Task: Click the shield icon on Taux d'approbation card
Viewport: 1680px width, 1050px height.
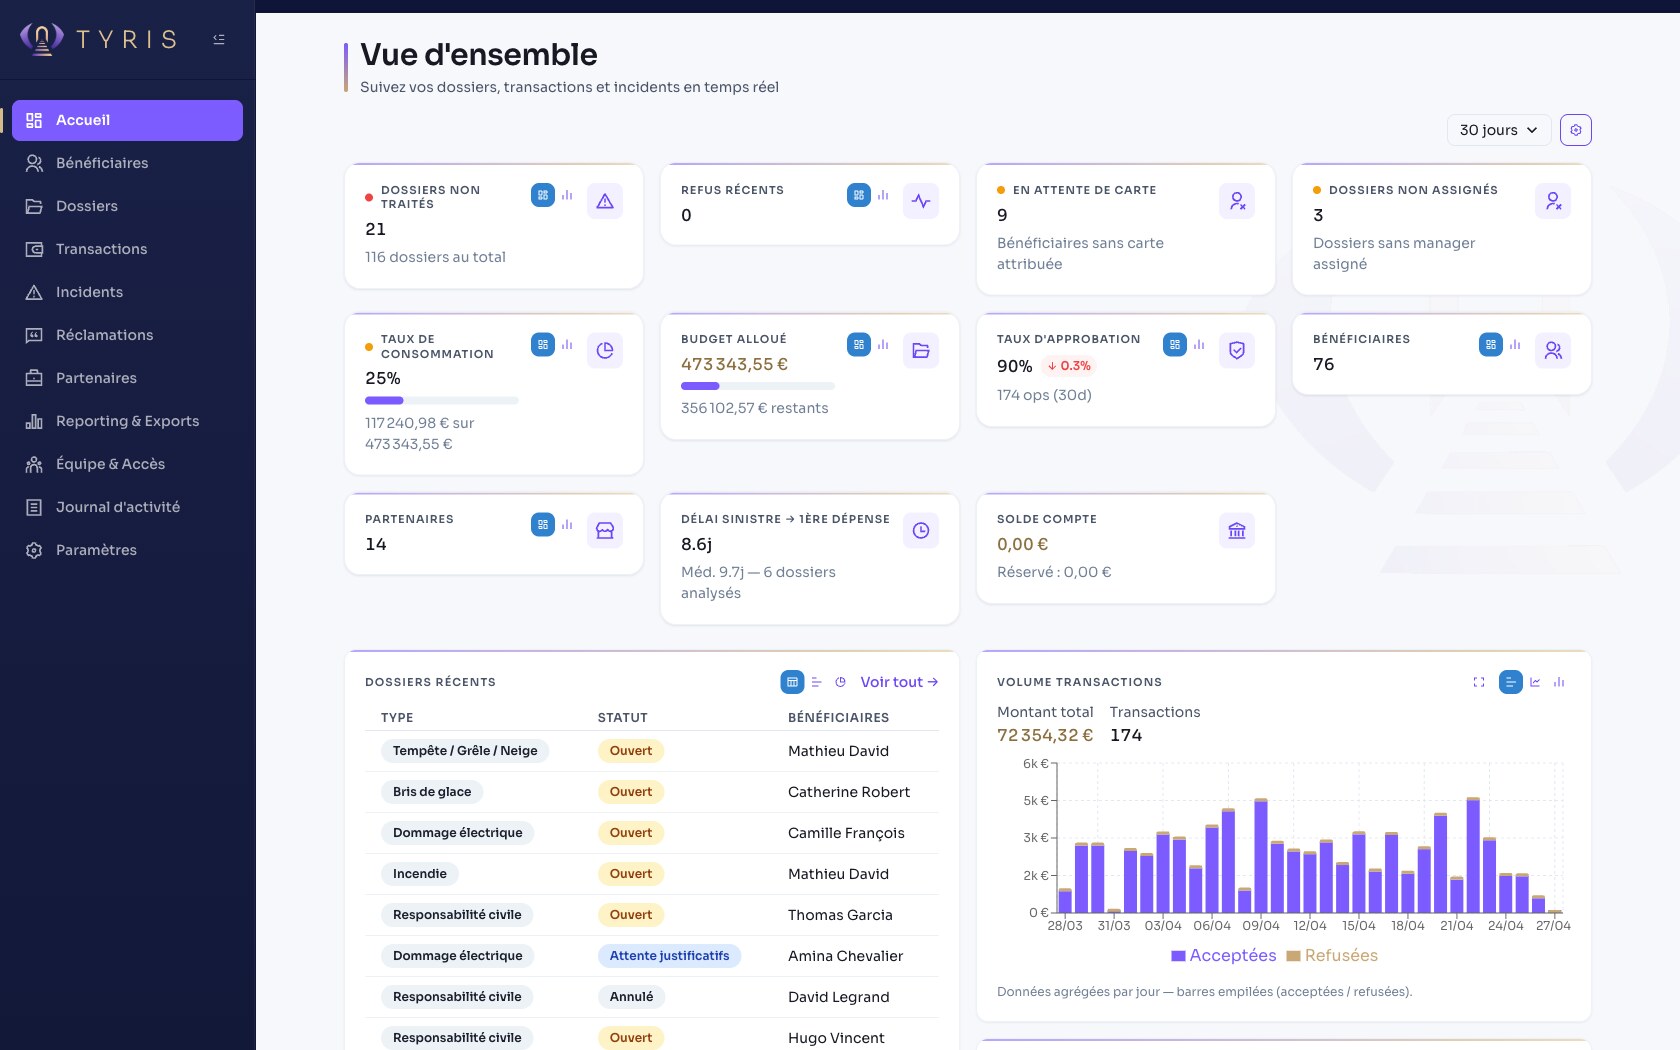Action: [x=1237, y=350]
